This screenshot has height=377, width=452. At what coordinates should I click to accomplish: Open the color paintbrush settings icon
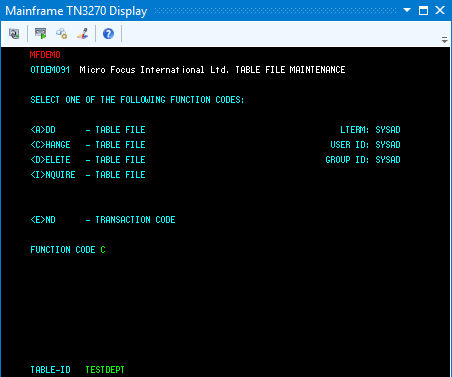[83, 34]
